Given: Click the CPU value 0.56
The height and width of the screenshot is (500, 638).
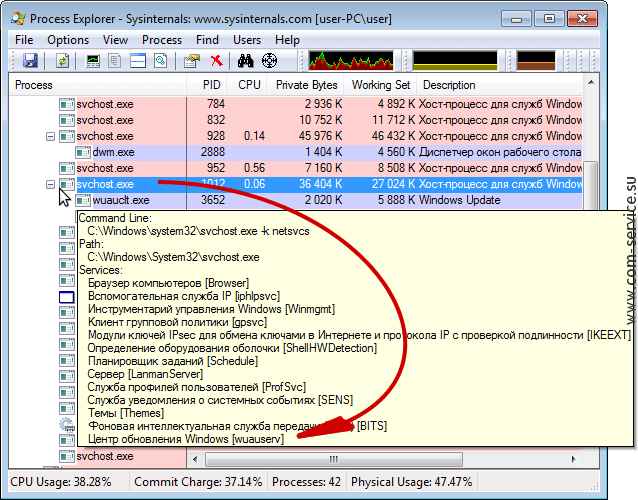Looking at the screenshot, I should coord(254,168).
